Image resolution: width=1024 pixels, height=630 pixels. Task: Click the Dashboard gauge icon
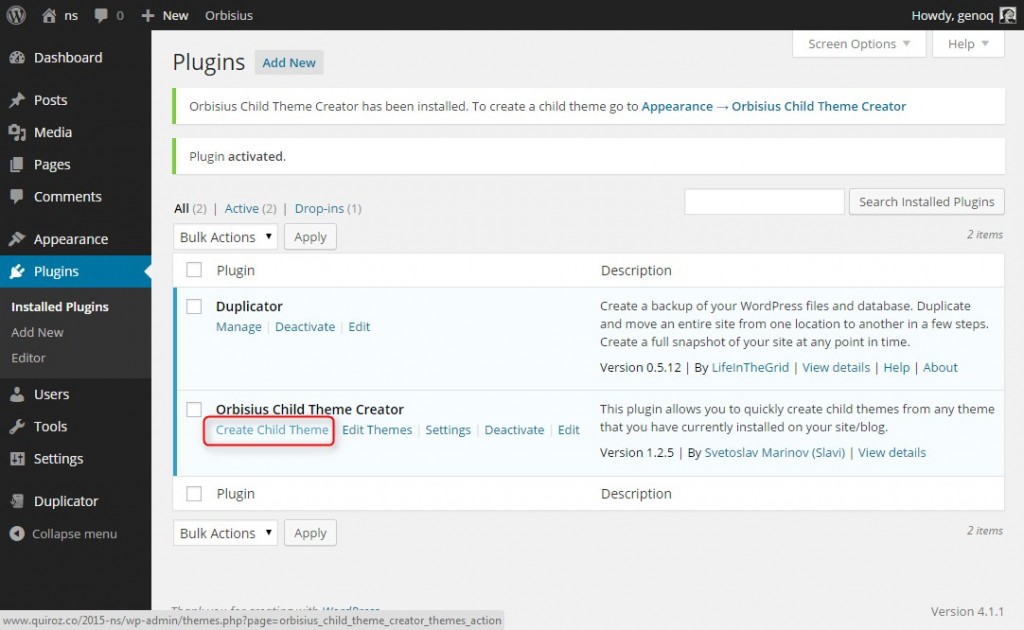(x=17, y=57)
